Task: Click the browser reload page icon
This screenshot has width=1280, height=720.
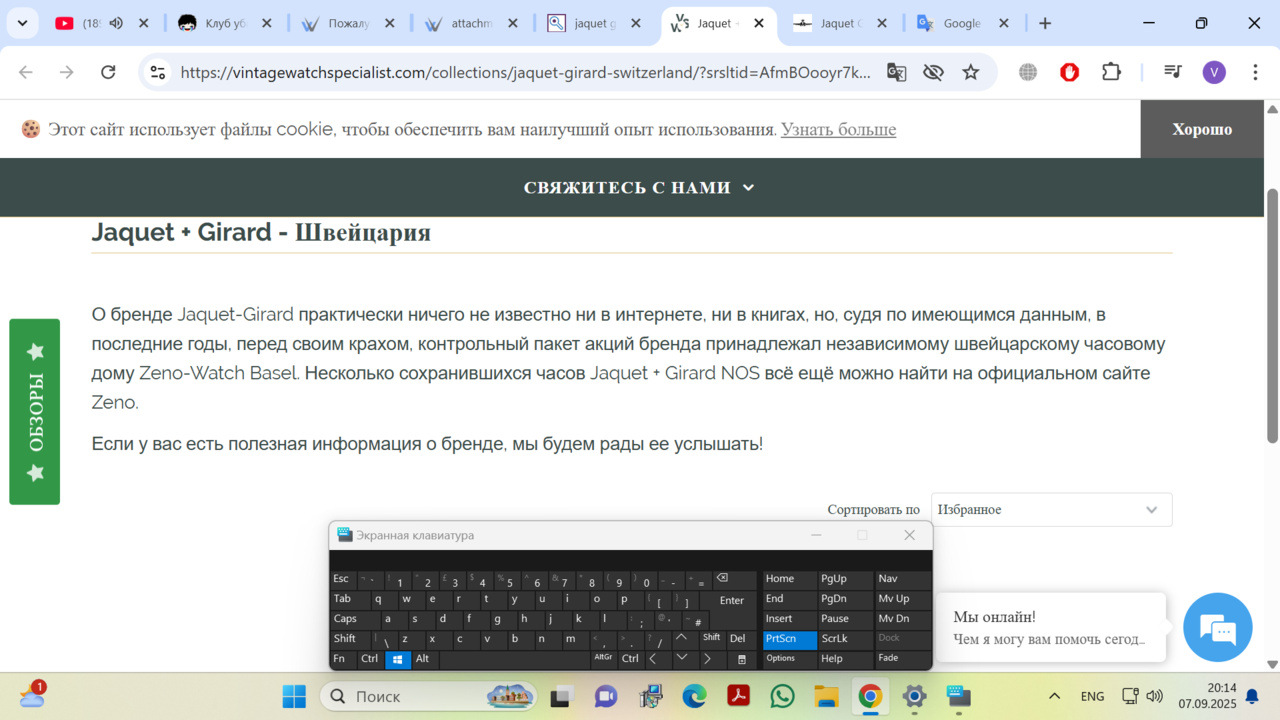Action: [108, 72]
